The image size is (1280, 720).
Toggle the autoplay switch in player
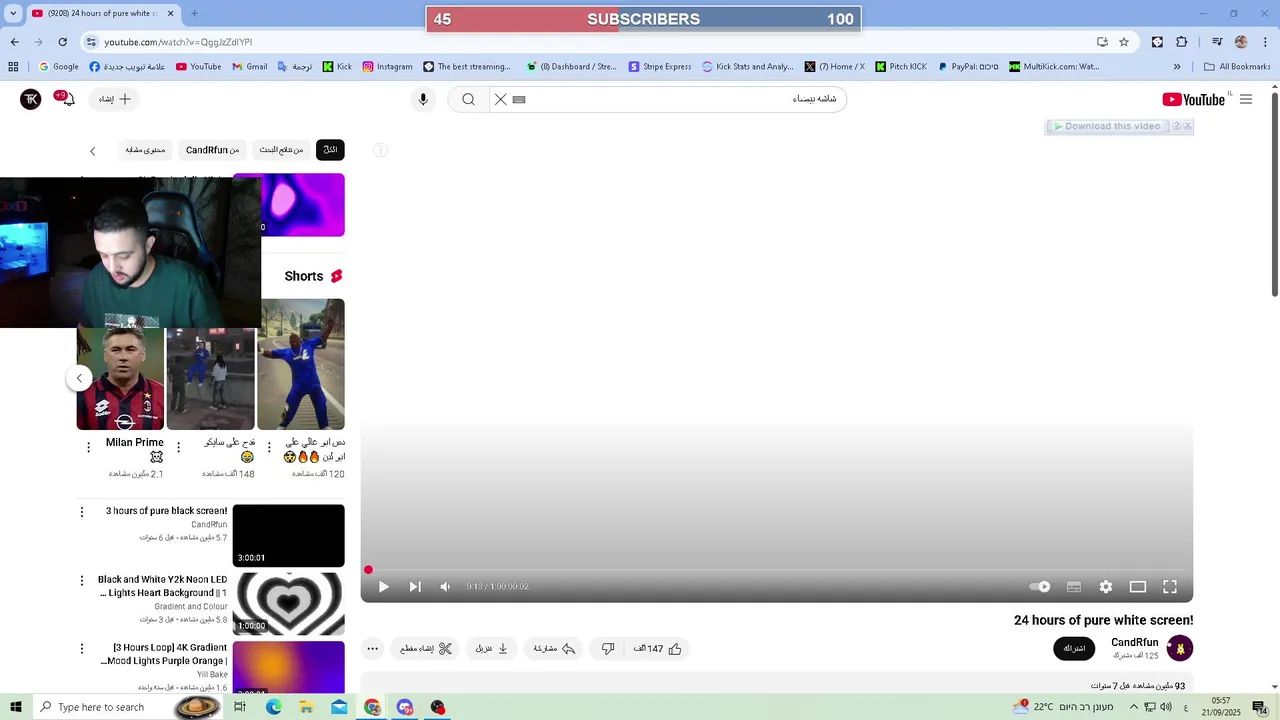pos(1040,587)
